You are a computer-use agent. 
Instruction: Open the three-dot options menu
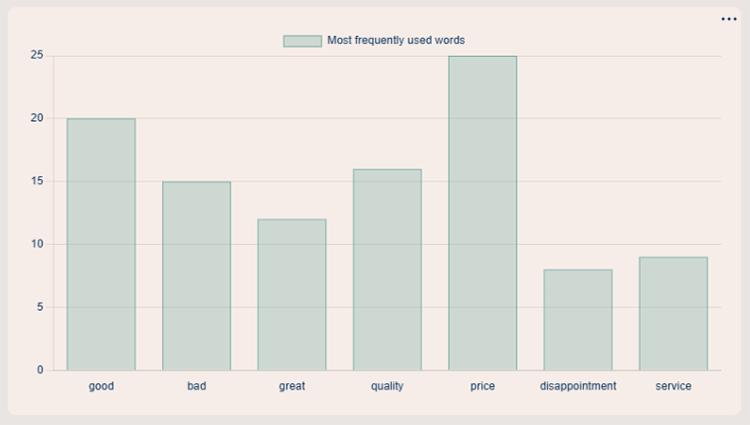[x=728, y=19]
